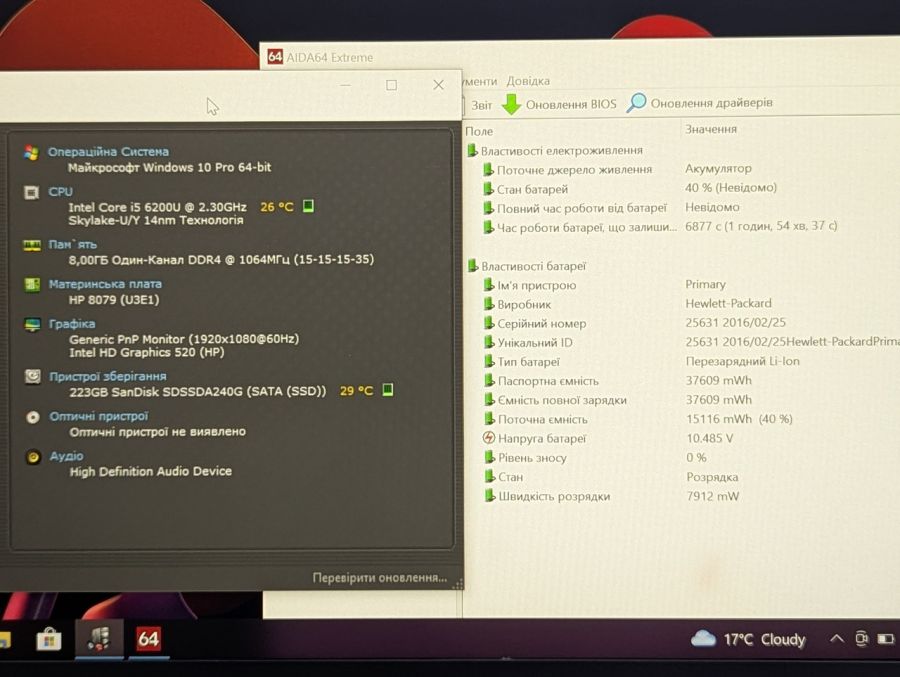Open the Графіка section link

click(72, 324)
